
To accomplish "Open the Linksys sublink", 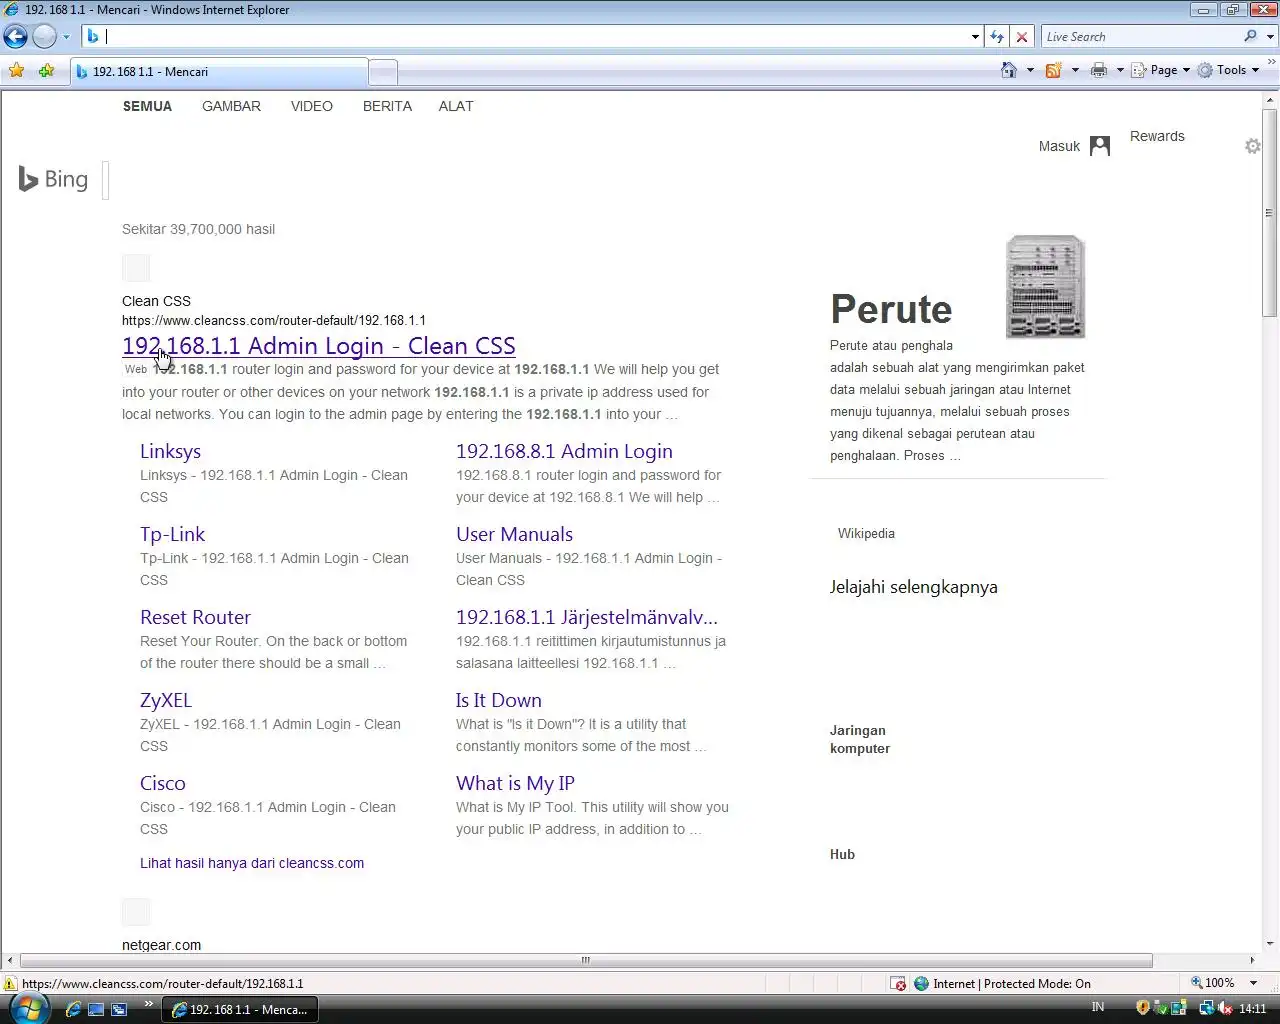I will [170, 451].
